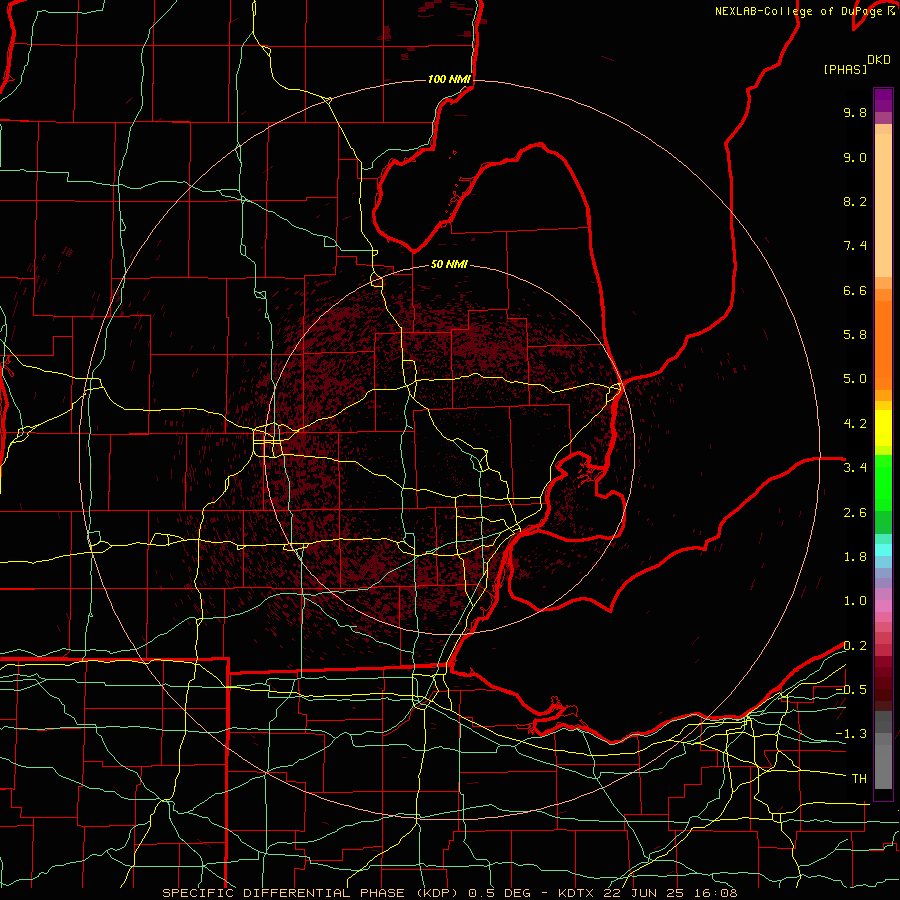Click the DKD label above the color scale
The width and height of the screenshot is (900, 900).
point(879,60)
